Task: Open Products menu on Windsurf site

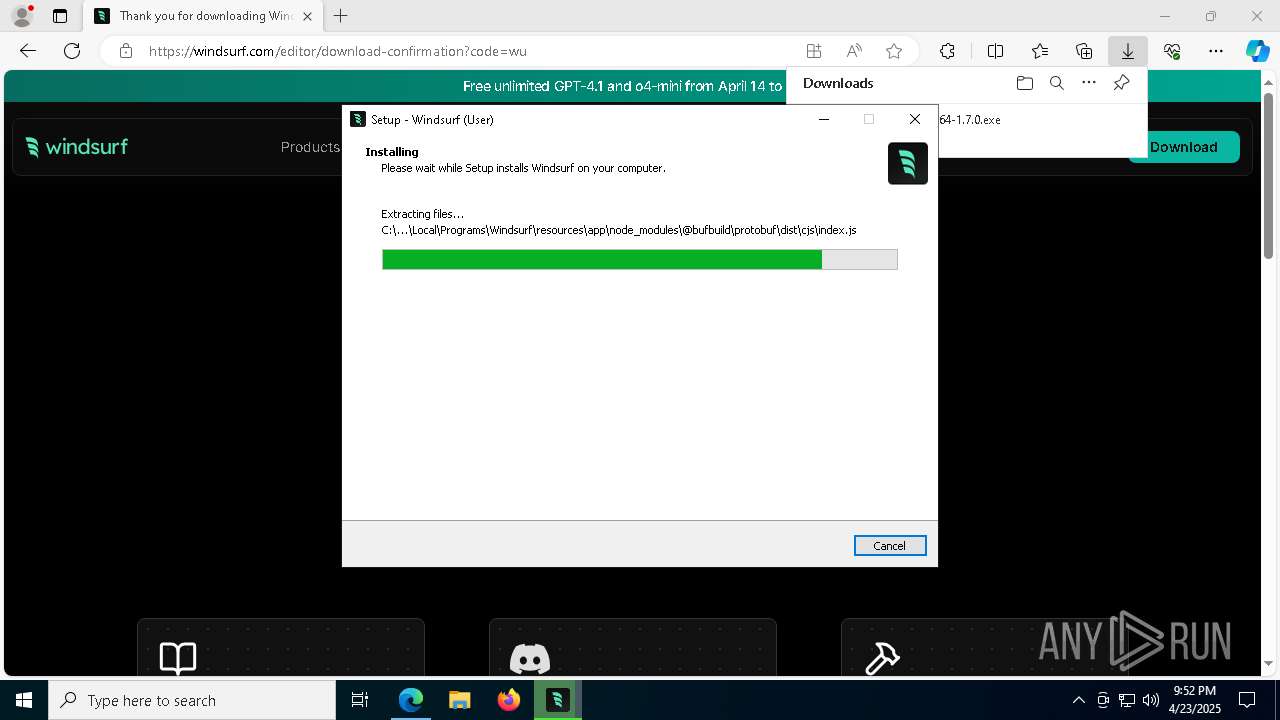Action: 310,147
